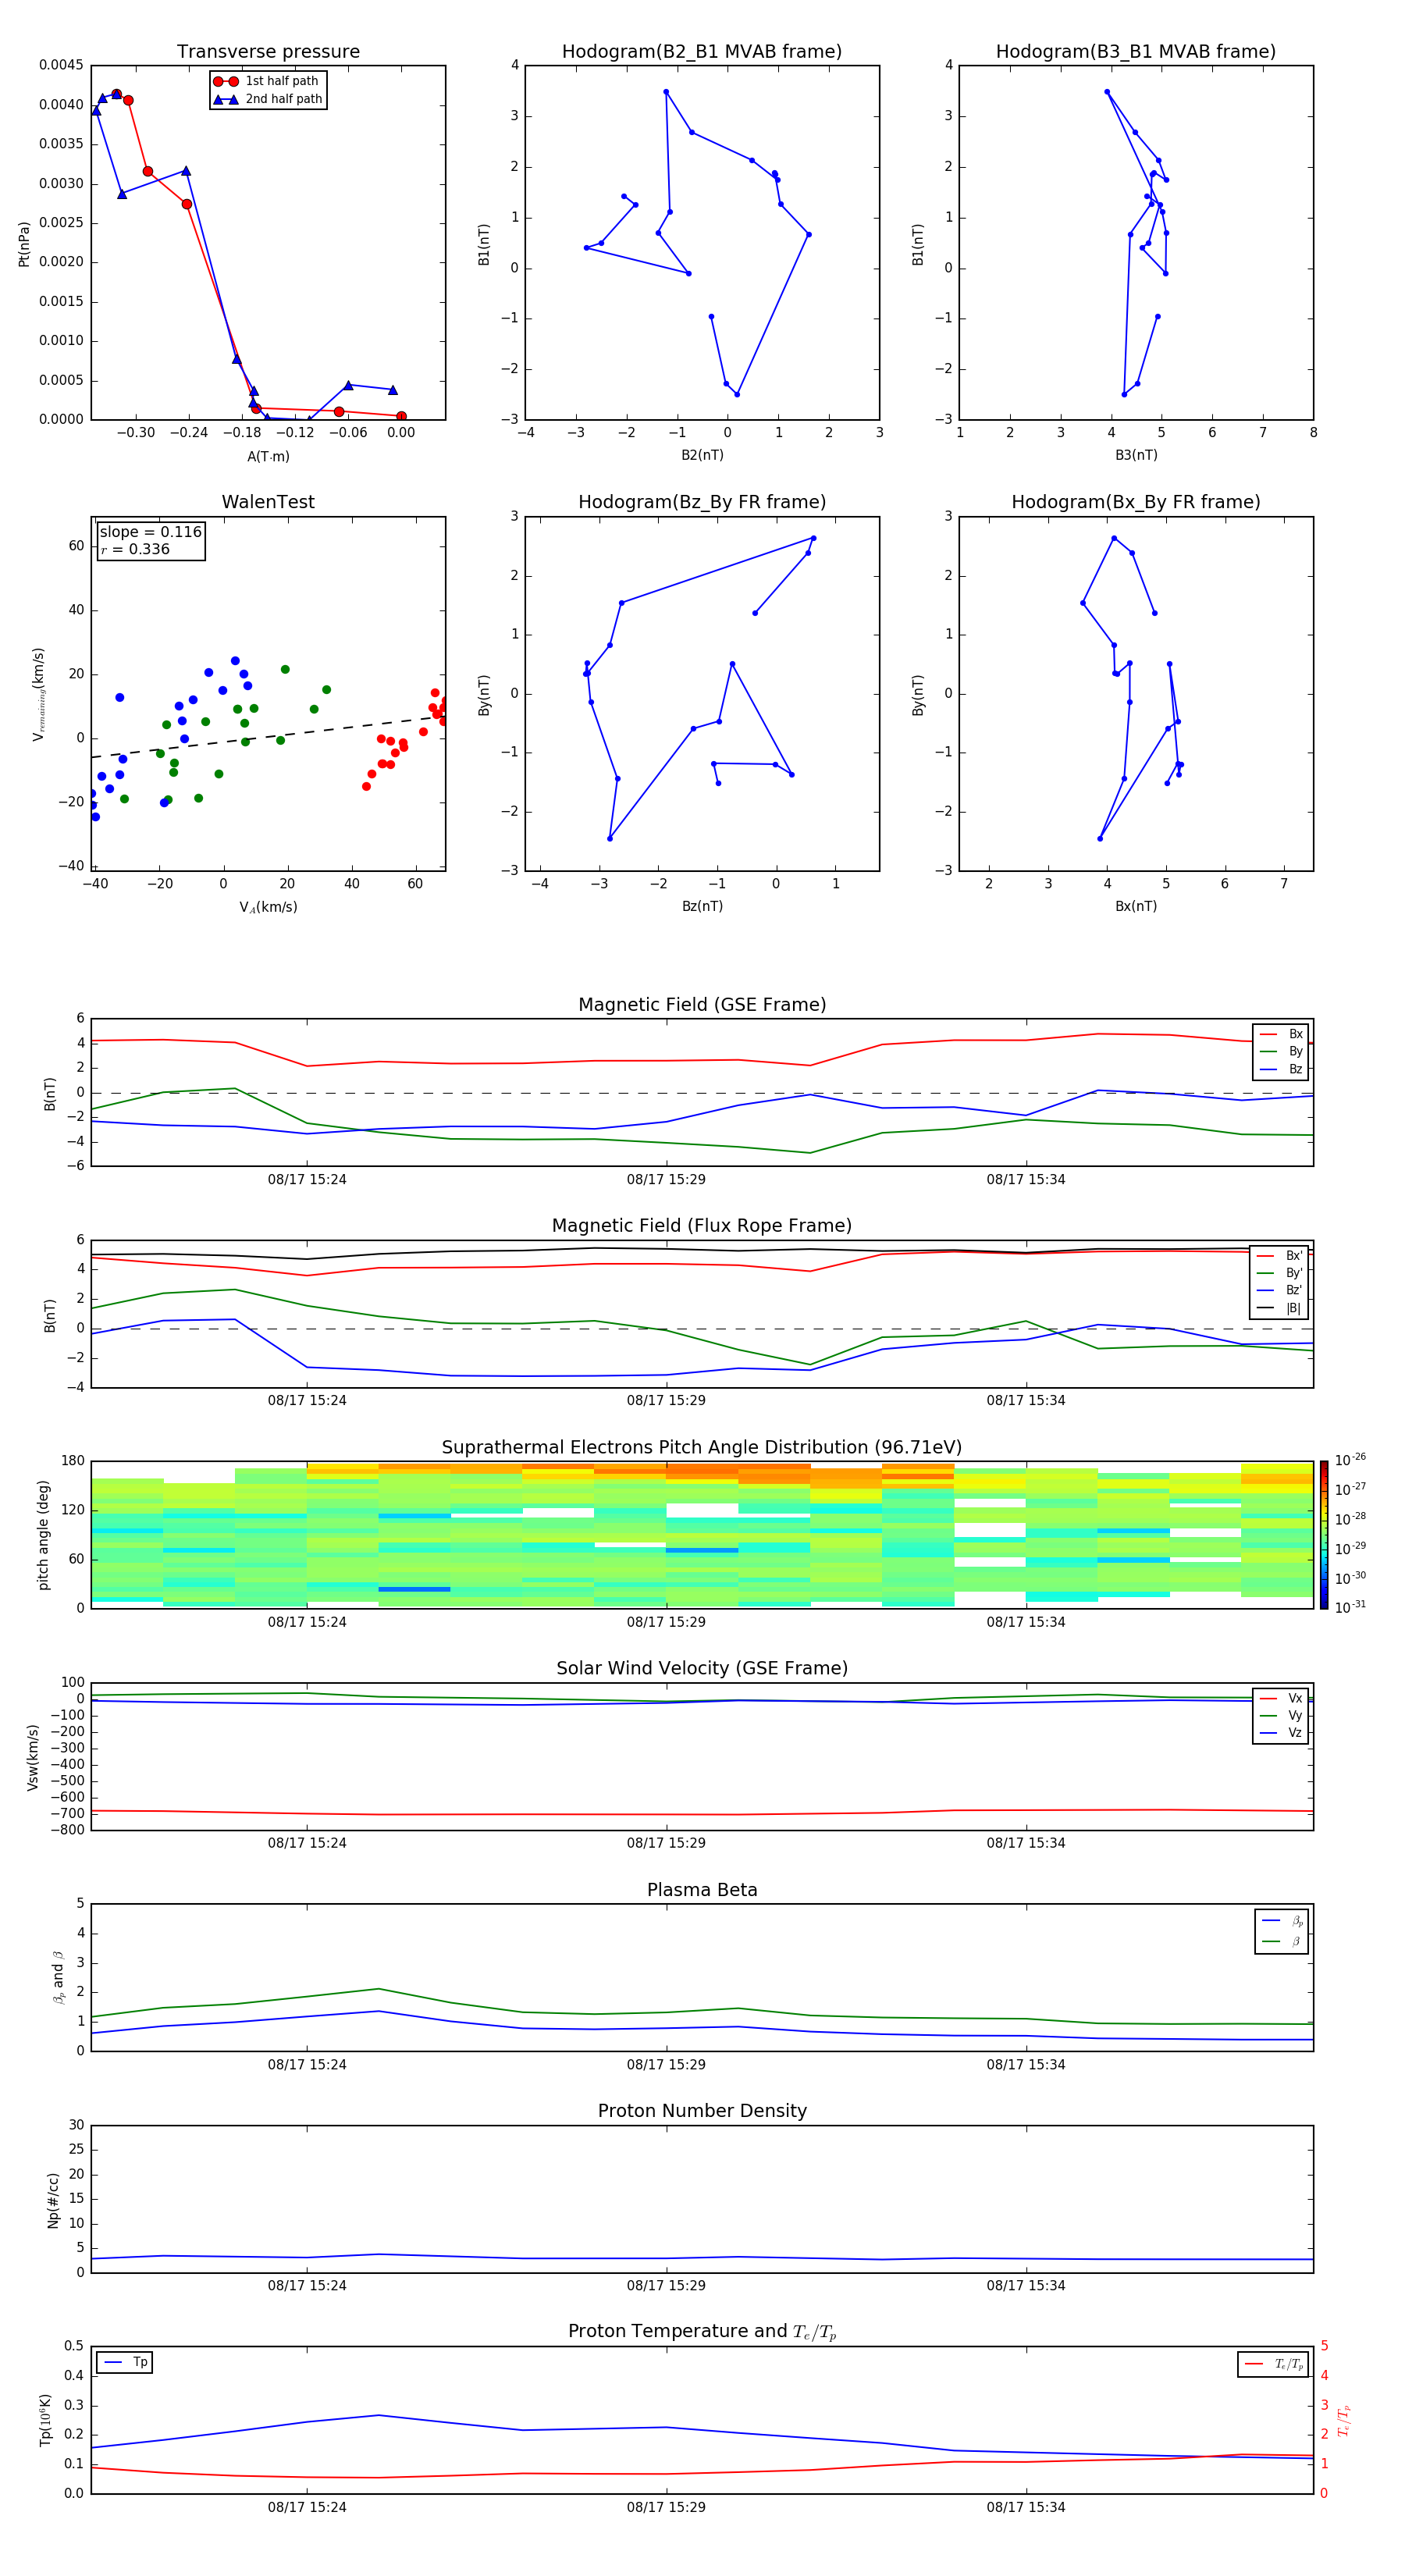The width and height of the screenshot is (1405, 2576).
Task: Select Bz' in Flux Rope legend
Action: pos(1280,1290)
